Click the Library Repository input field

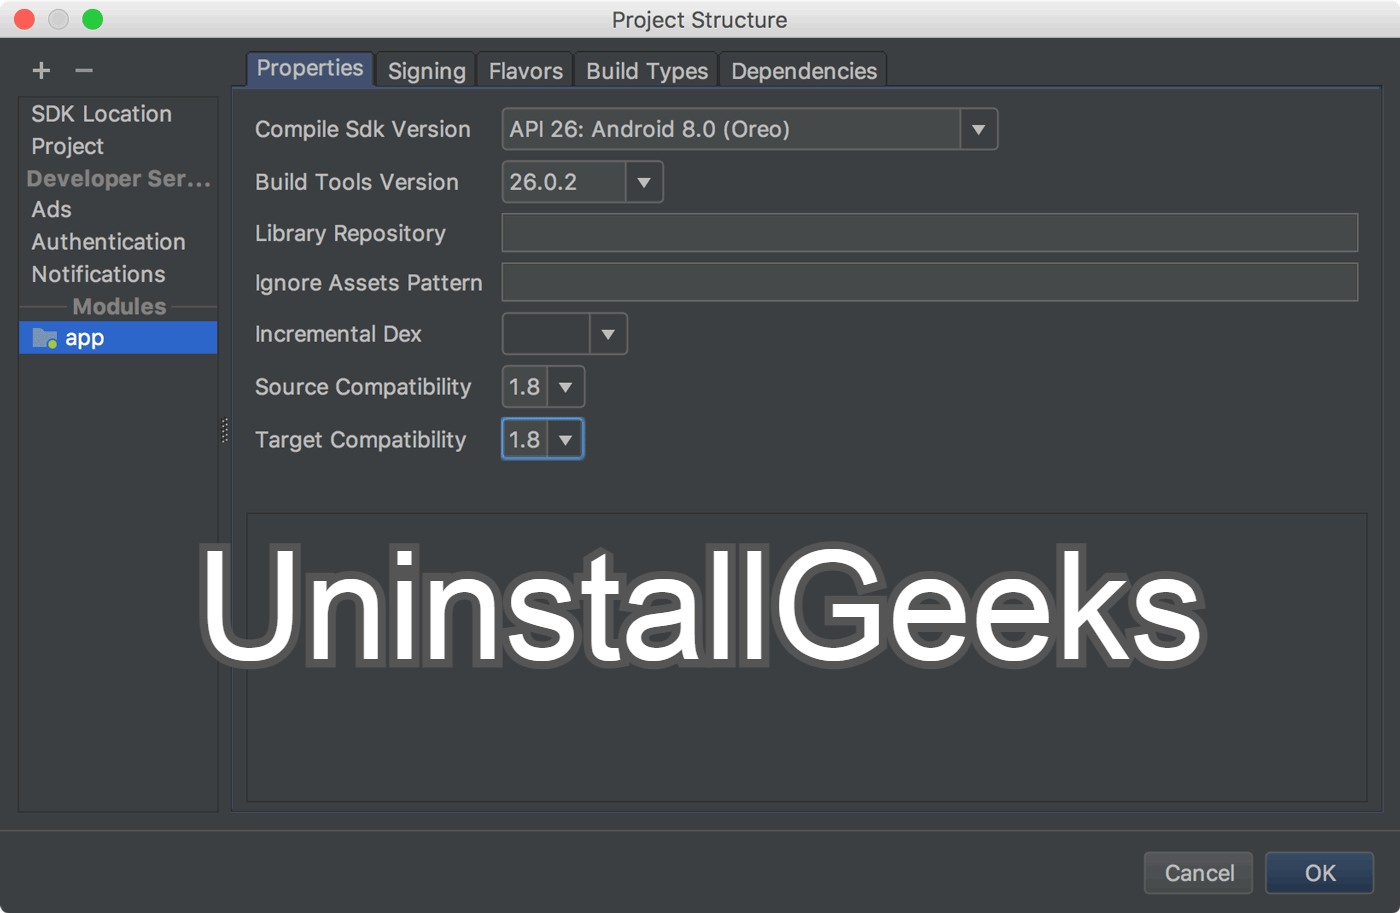[x=930, y=232]
